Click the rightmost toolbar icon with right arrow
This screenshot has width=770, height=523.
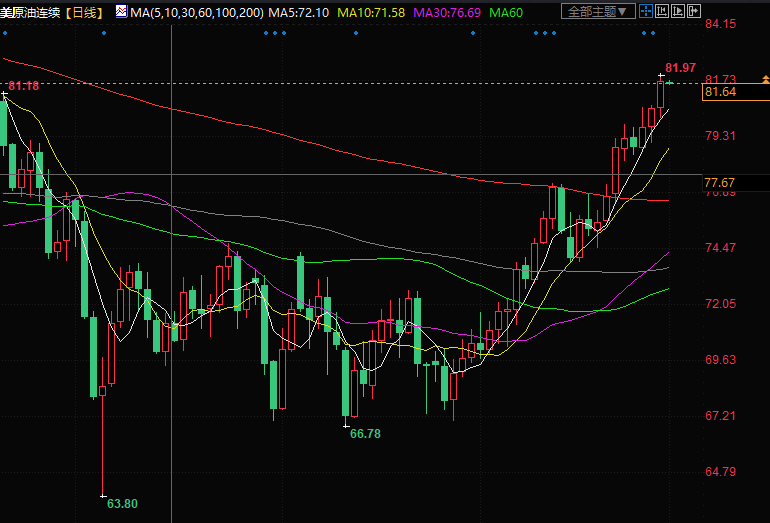tap(693, 11)
